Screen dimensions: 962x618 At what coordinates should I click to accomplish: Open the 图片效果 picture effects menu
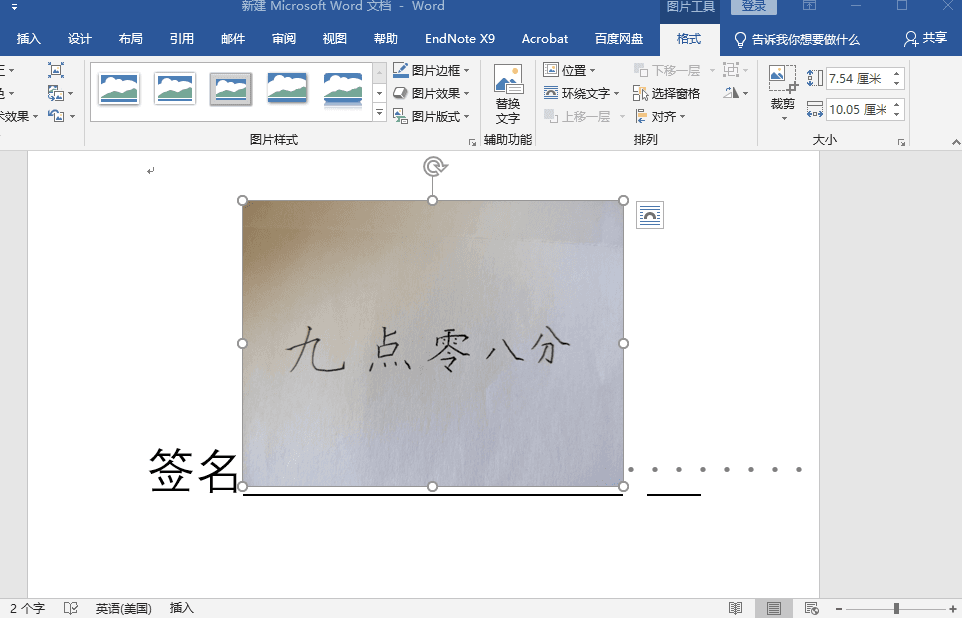tap(431, 93)
